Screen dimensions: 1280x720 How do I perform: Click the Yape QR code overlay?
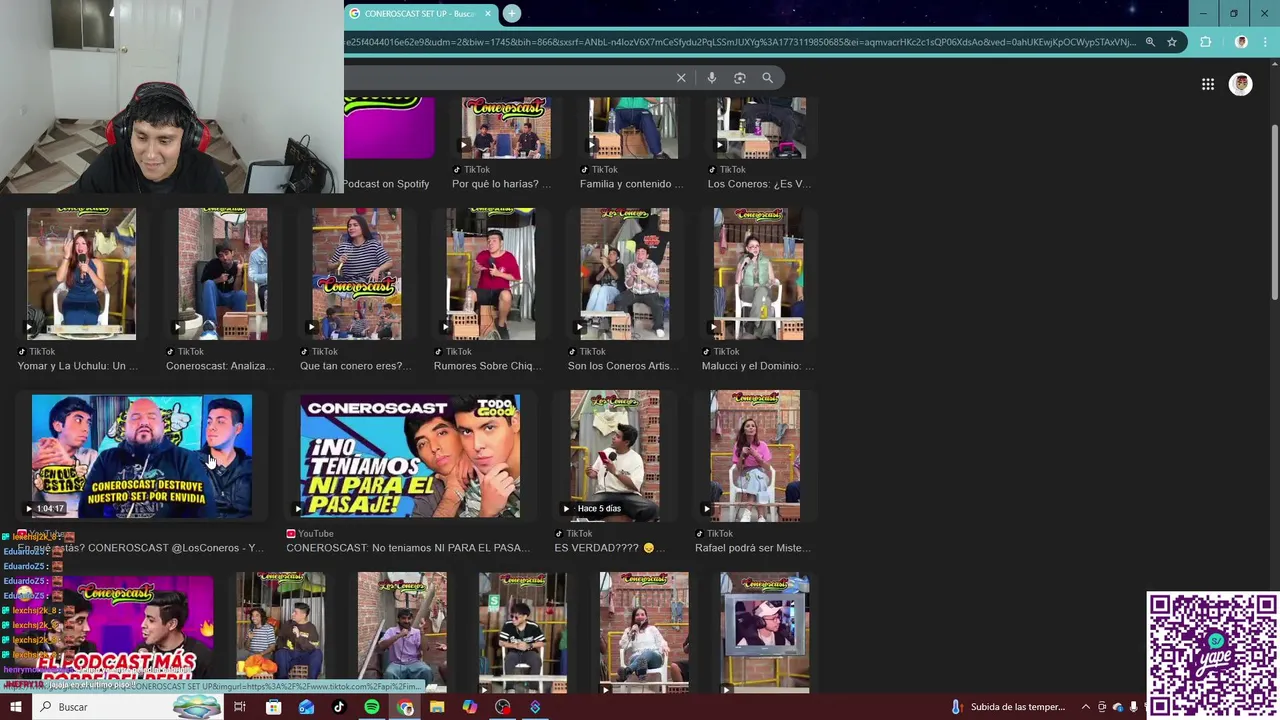click(1212, 655)
